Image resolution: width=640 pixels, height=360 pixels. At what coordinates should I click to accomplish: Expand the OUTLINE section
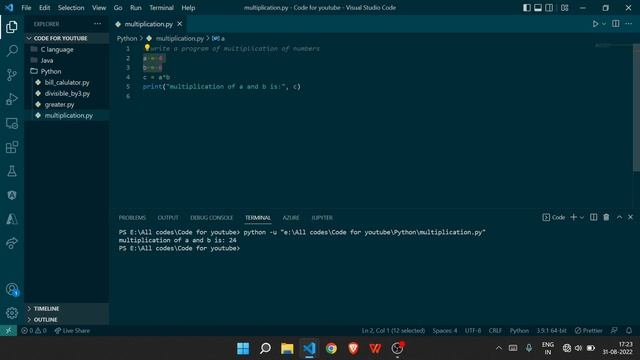(x=67, y=320)
